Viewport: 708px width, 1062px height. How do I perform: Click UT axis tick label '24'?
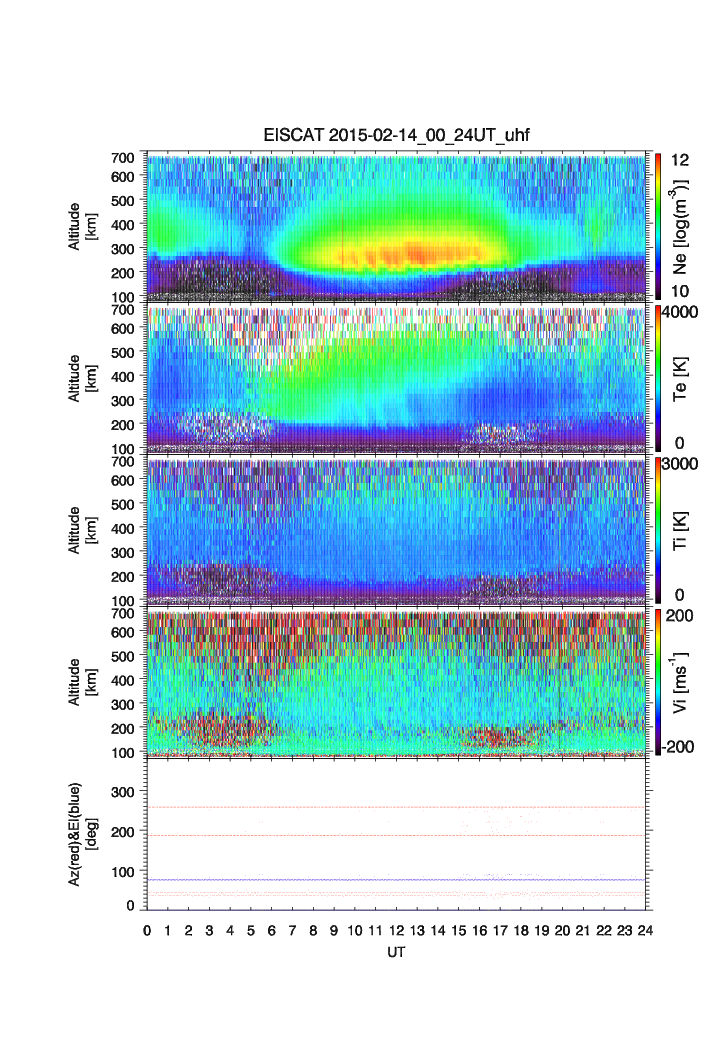pos(645,931)
